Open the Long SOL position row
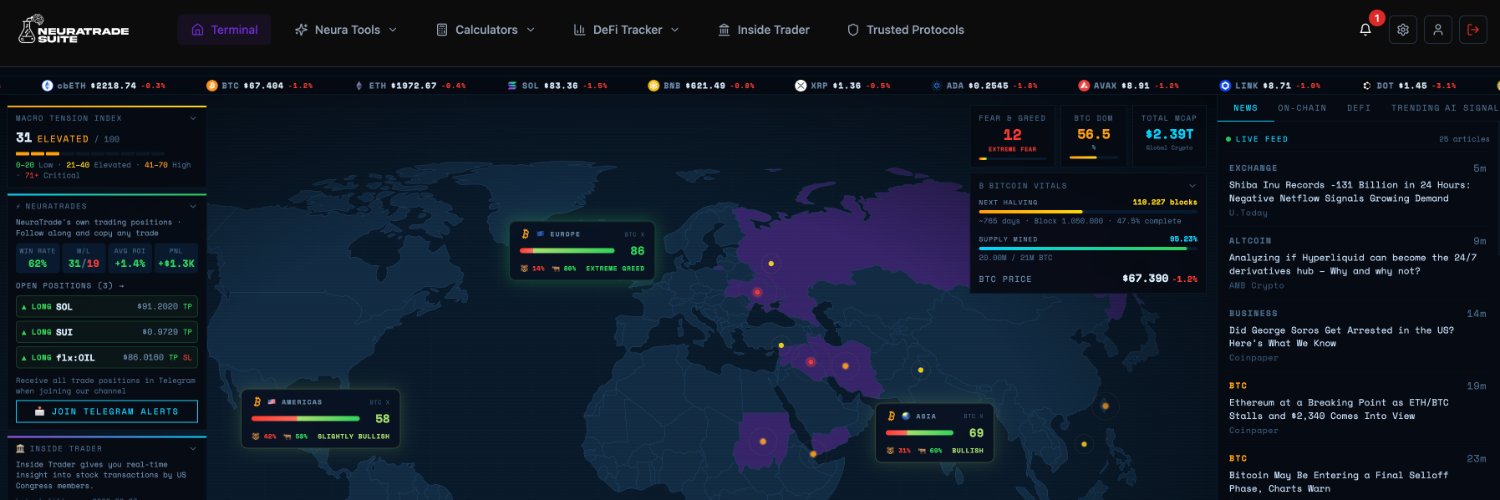The height and width of the screenshot is (500, 1500). pos(107,307)
